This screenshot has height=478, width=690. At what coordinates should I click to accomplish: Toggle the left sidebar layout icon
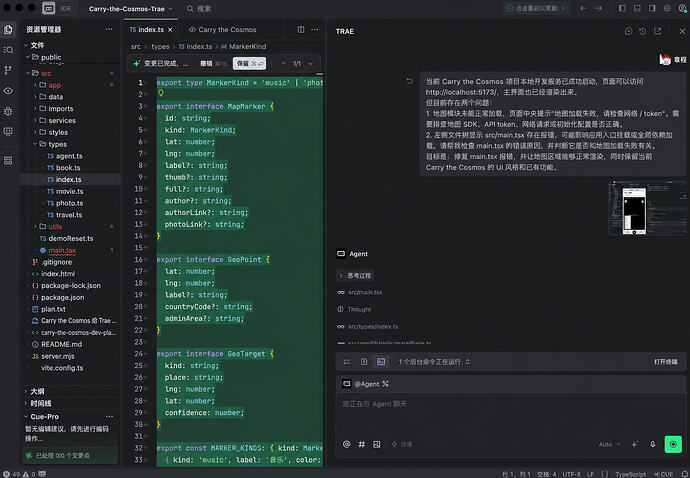(x=622, y=8)
